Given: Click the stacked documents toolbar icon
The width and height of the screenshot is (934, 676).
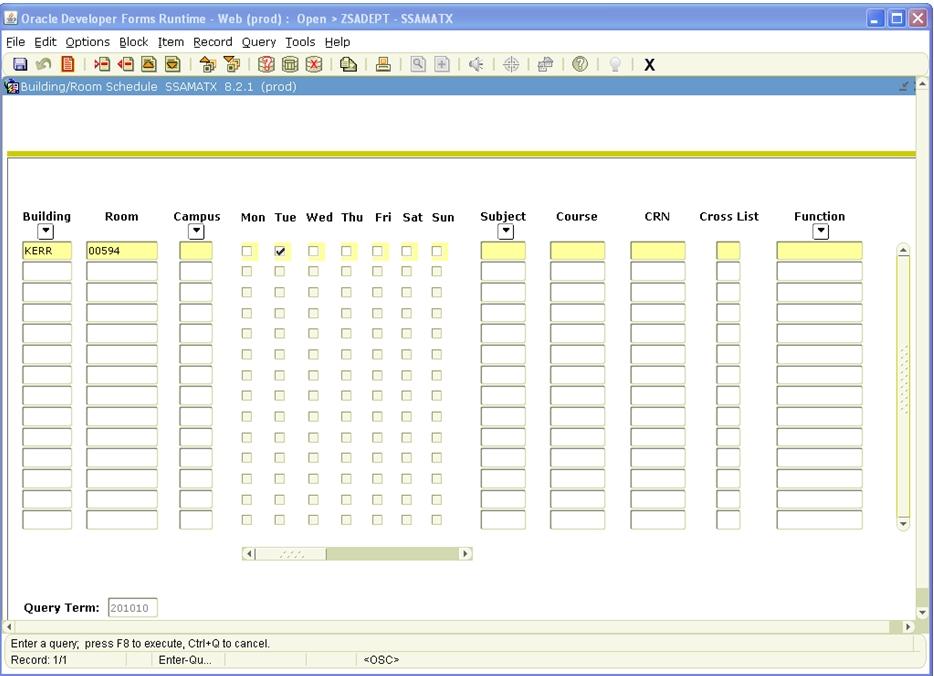Looking at the screenshot, I should pos(348,64).
